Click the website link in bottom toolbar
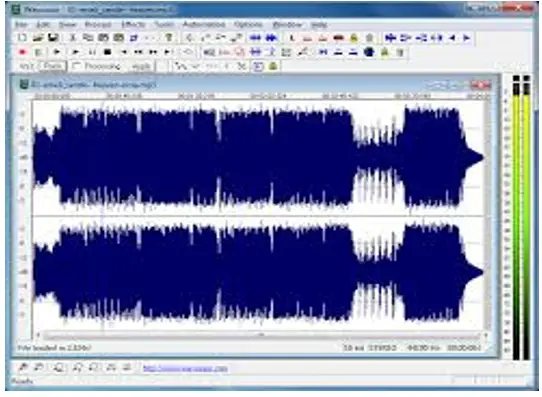The image size is (542, 397). [185, 368]
